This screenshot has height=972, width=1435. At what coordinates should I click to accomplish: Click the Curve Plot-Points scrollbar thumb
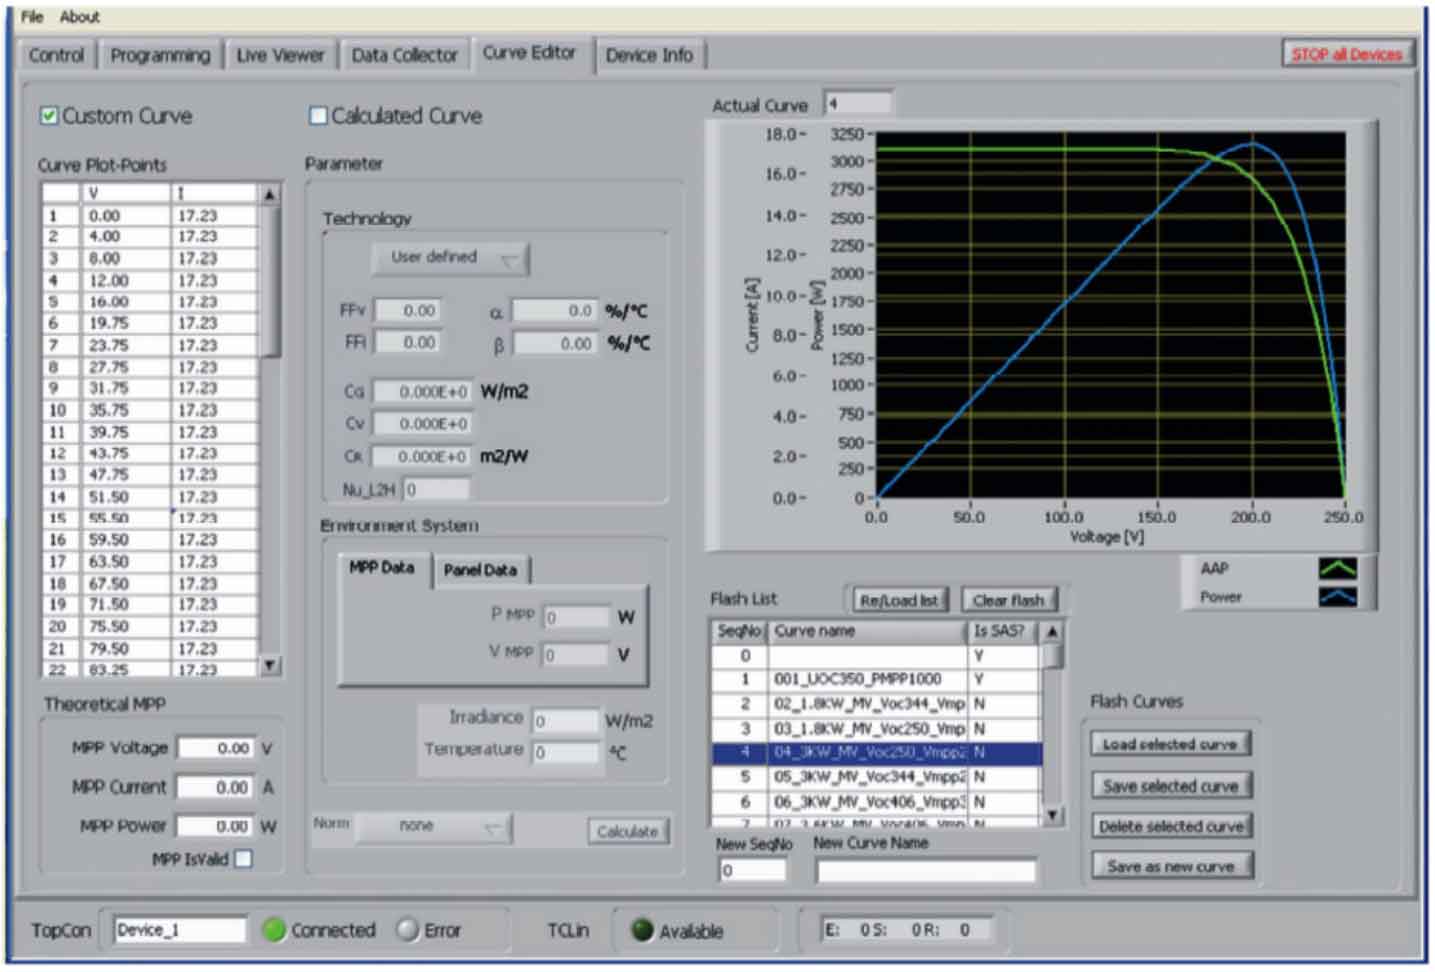pyautogui.click(x=269, y=281)
